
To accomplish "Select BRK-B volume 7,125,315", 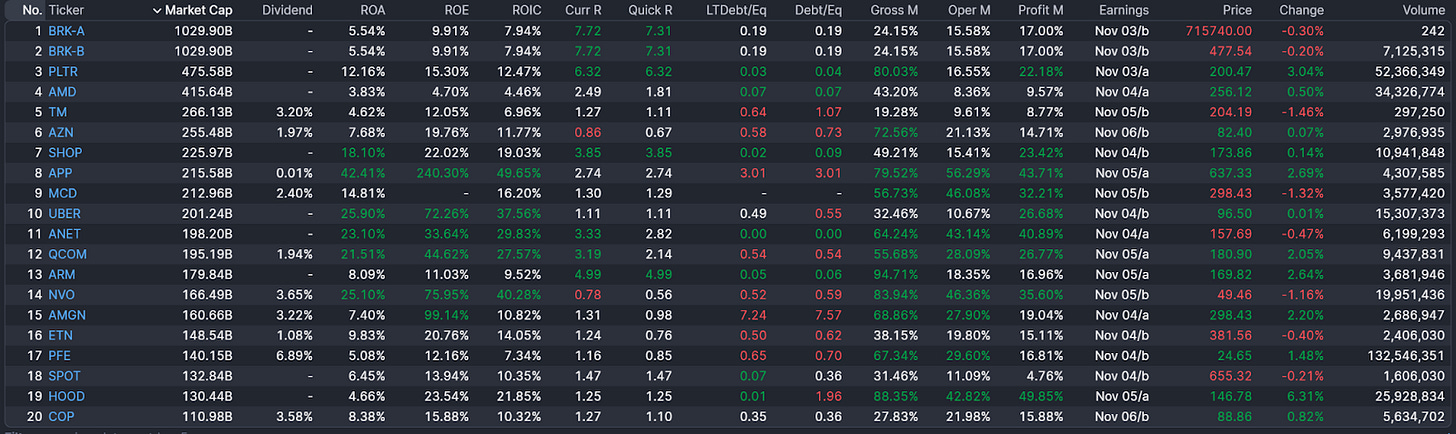I will pos(1415,51).
